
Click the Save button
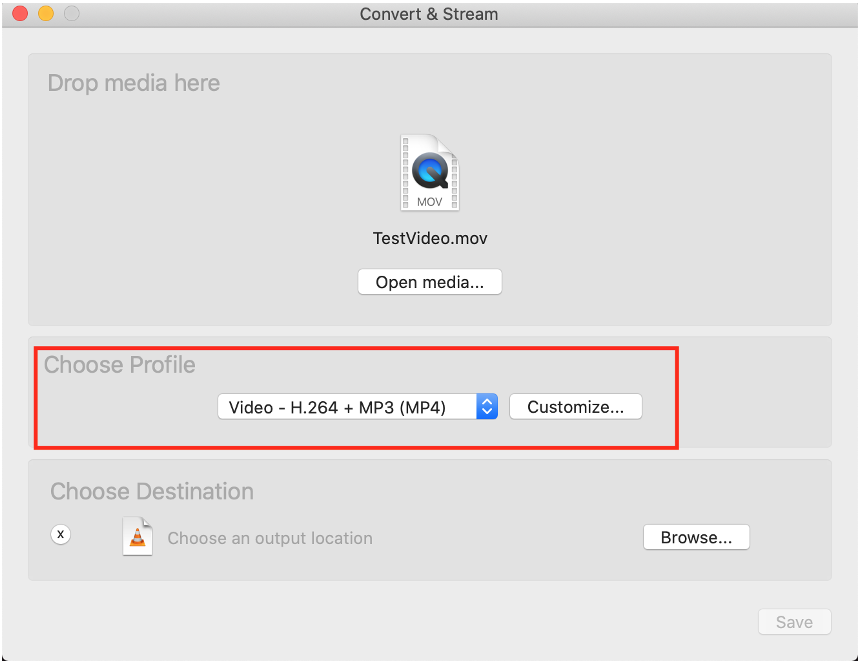tap(794, 622)
